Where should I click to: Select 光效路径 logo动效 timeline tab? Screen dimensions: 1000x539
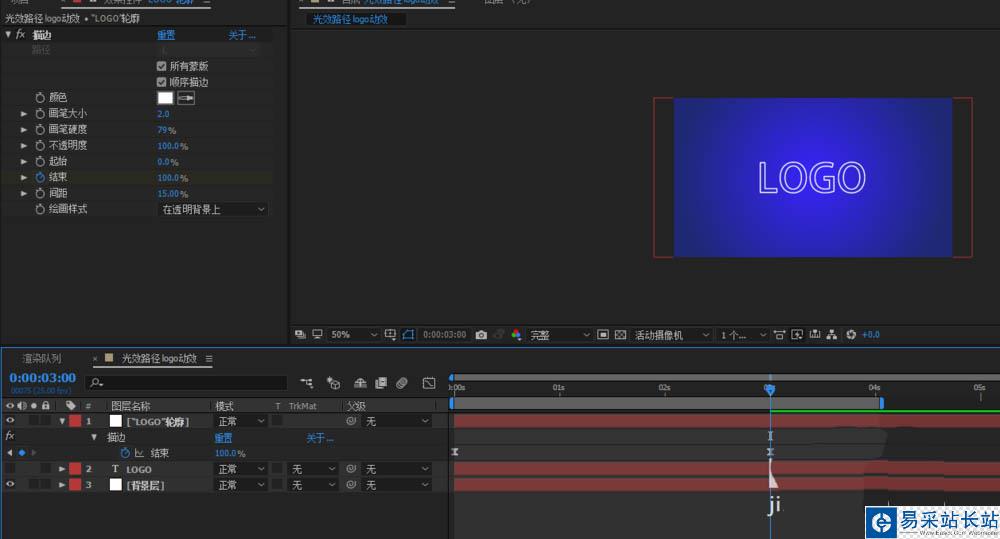pos(159,358)
